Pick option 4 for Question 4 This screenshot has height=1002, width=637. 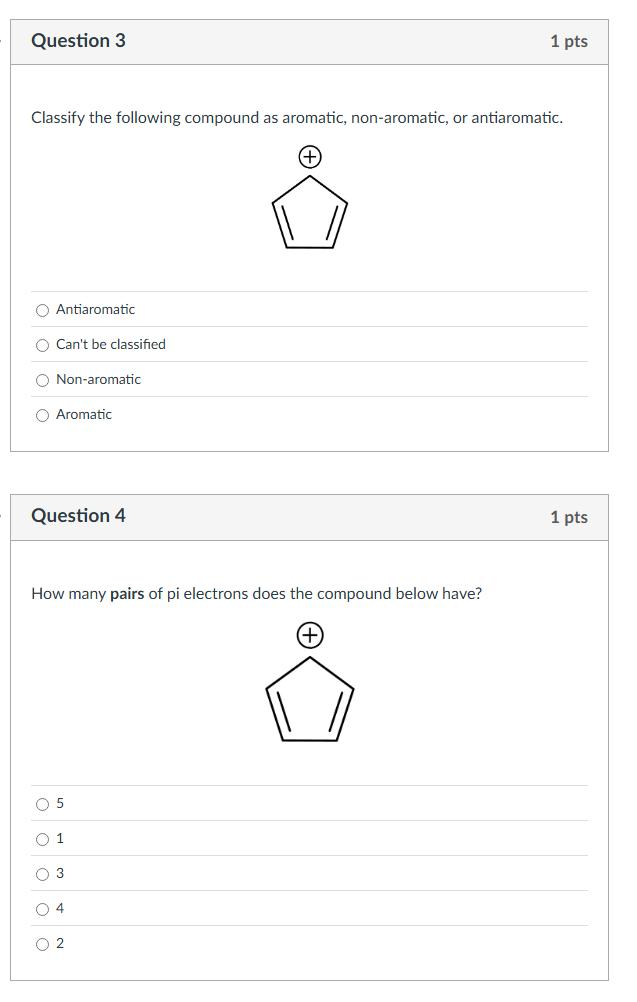pyautogui.click(x=44, y=908)
